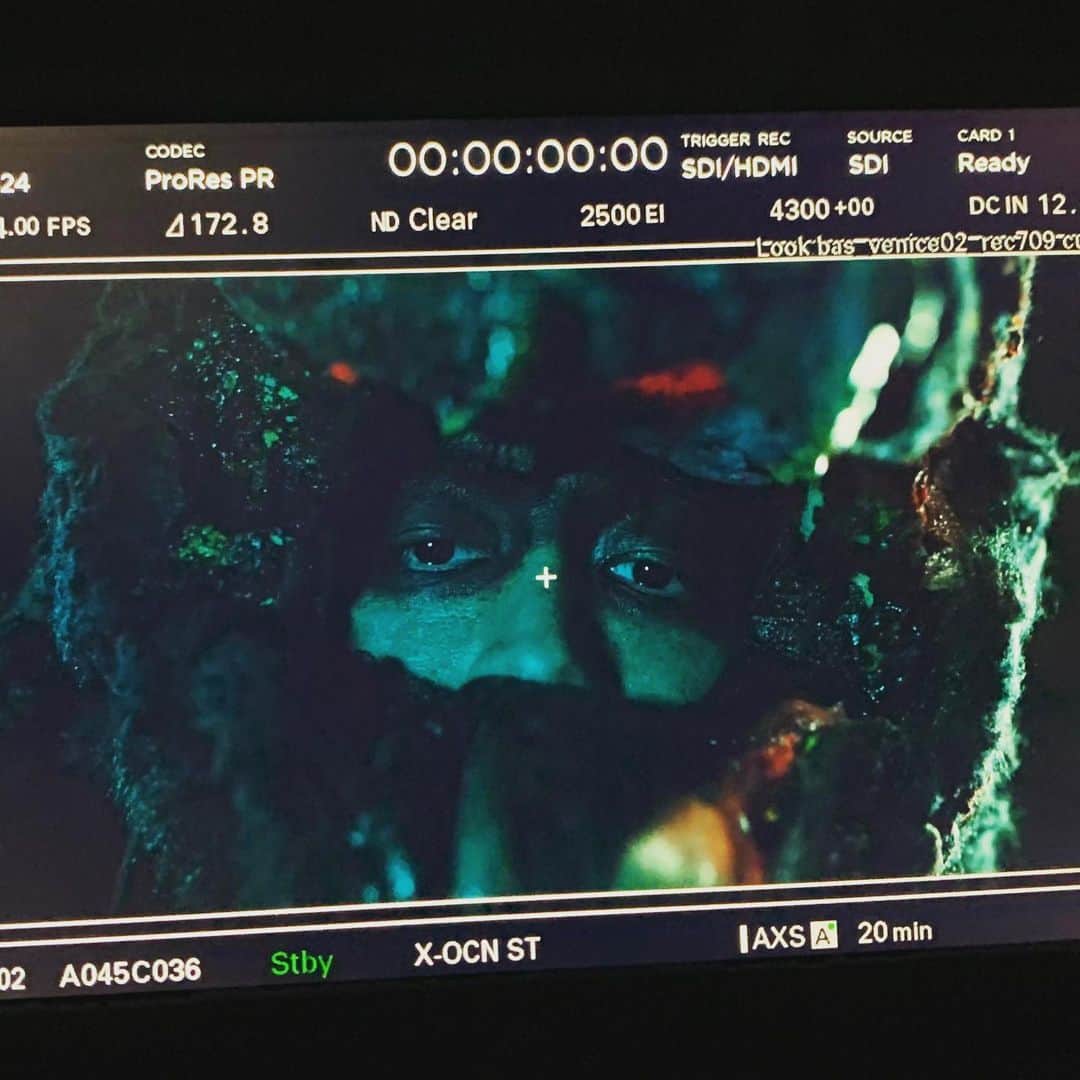Tap the 20 min remaining time

[x=895, y=933]
